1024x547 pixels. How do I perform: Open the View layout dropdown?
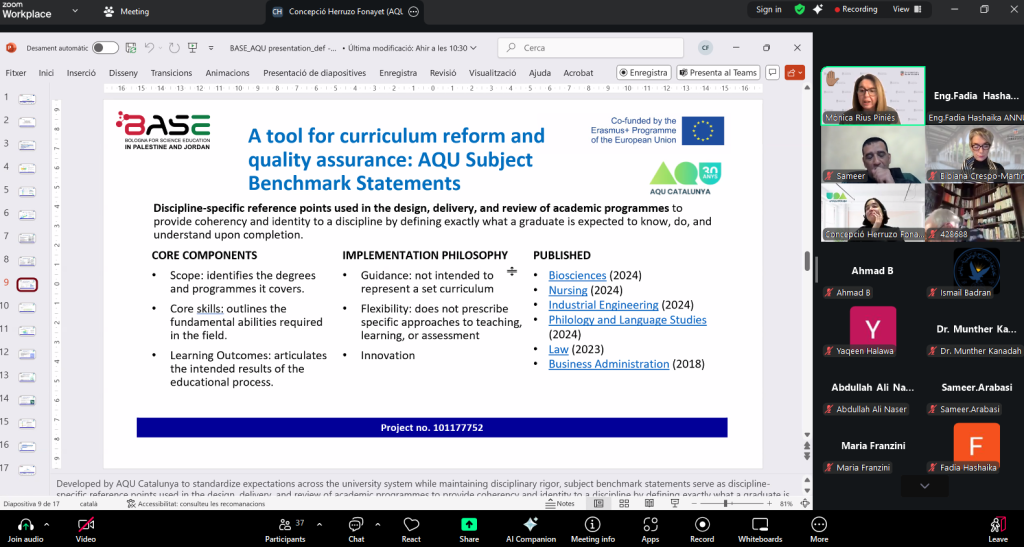(906, 9)
